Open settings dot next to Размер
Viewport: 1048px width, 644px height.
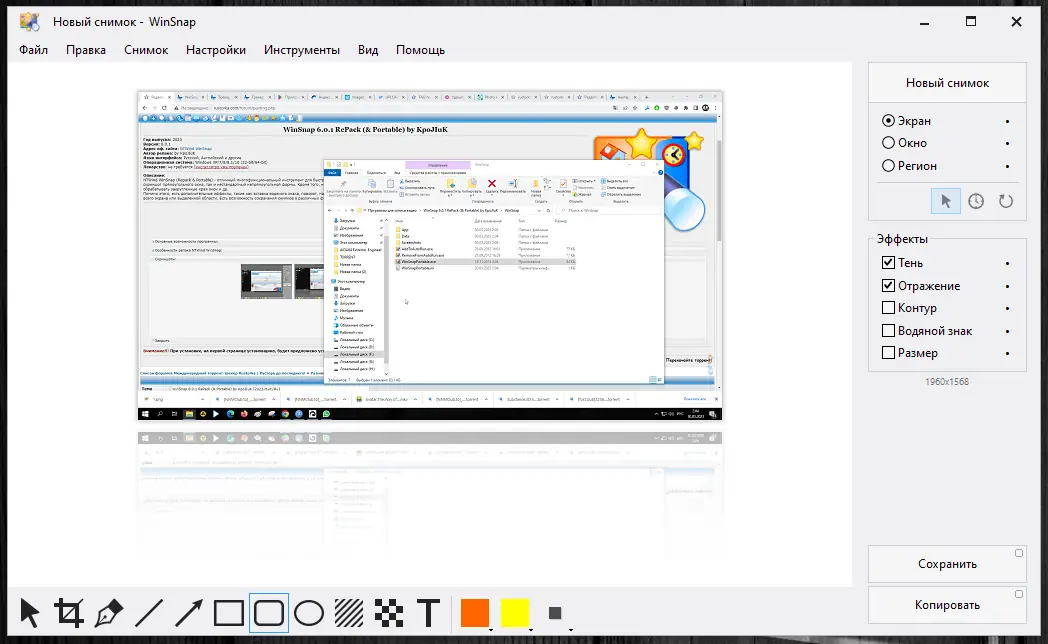tap(1007, 353)
